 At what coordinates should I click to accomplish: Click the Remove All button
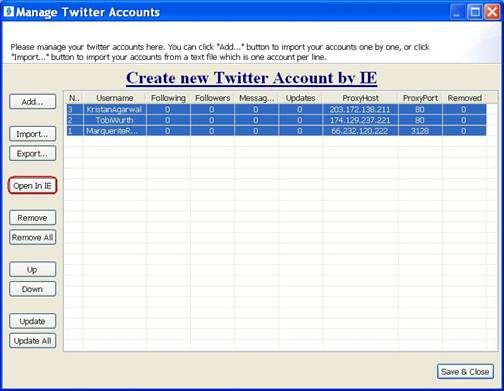point(32,237)
